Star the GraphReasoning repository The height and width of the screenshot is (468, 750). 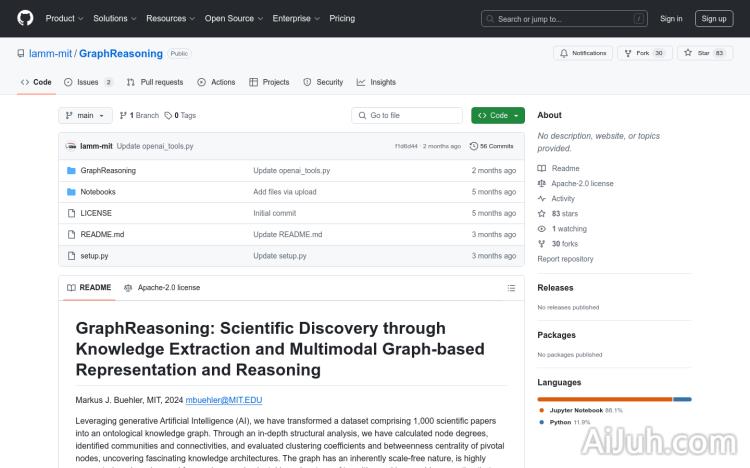pyautogui.click(x=697, y=53)
